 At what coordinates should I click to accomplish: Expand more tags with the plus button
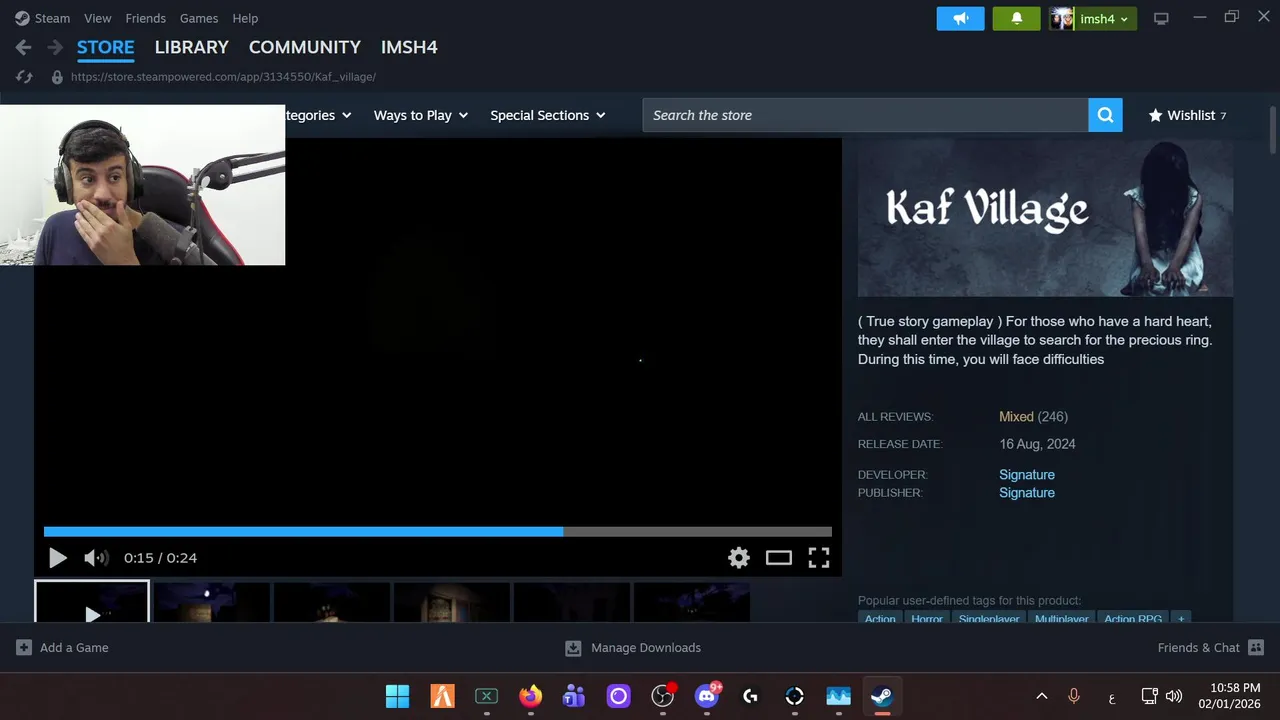tap(1182, 618)
